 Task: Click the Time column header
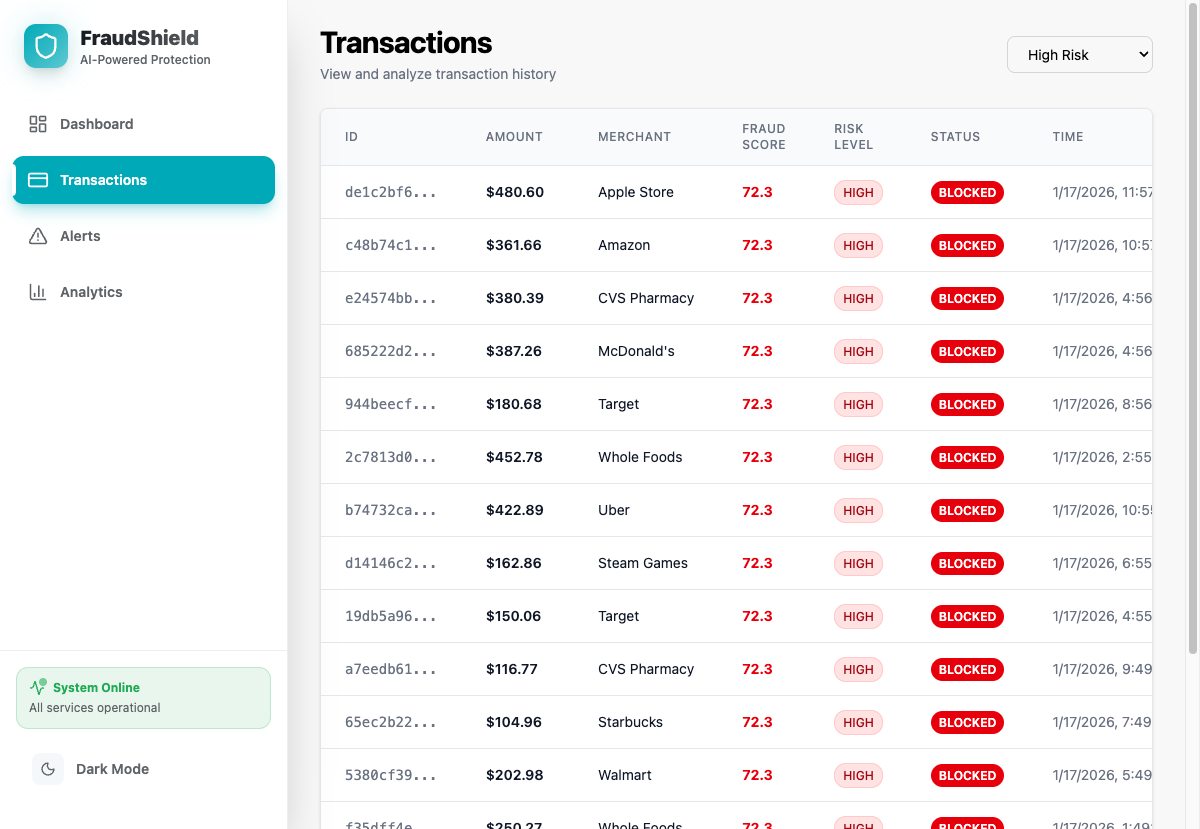click(x=1068, y=137)
